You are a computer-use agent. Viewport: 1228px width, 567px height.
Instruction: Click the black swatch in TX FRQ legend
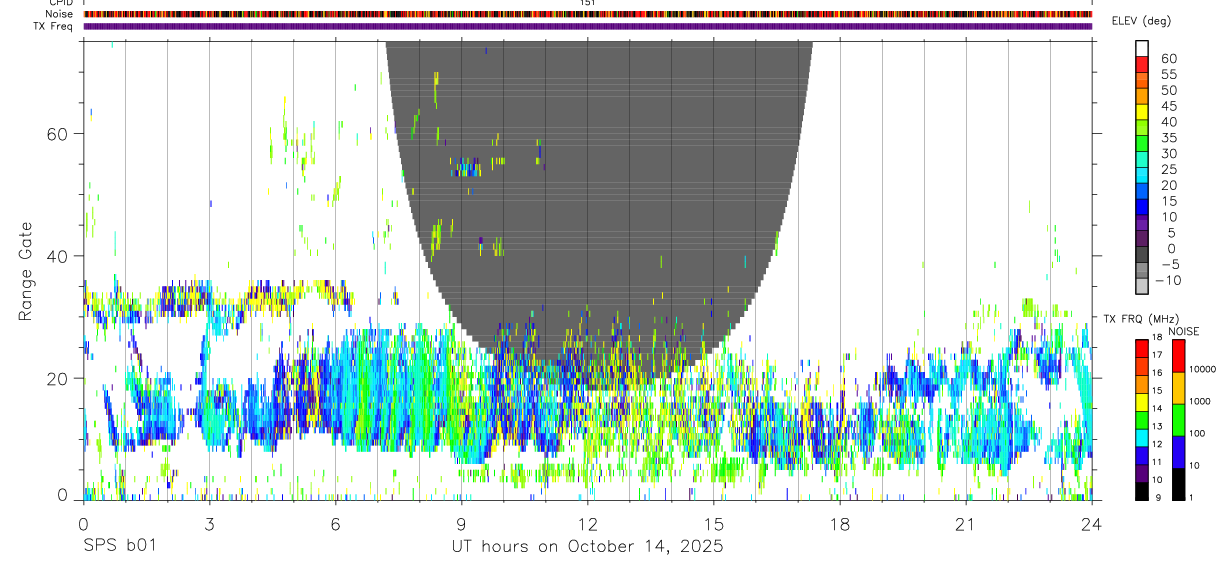[x=1141, y=491]
